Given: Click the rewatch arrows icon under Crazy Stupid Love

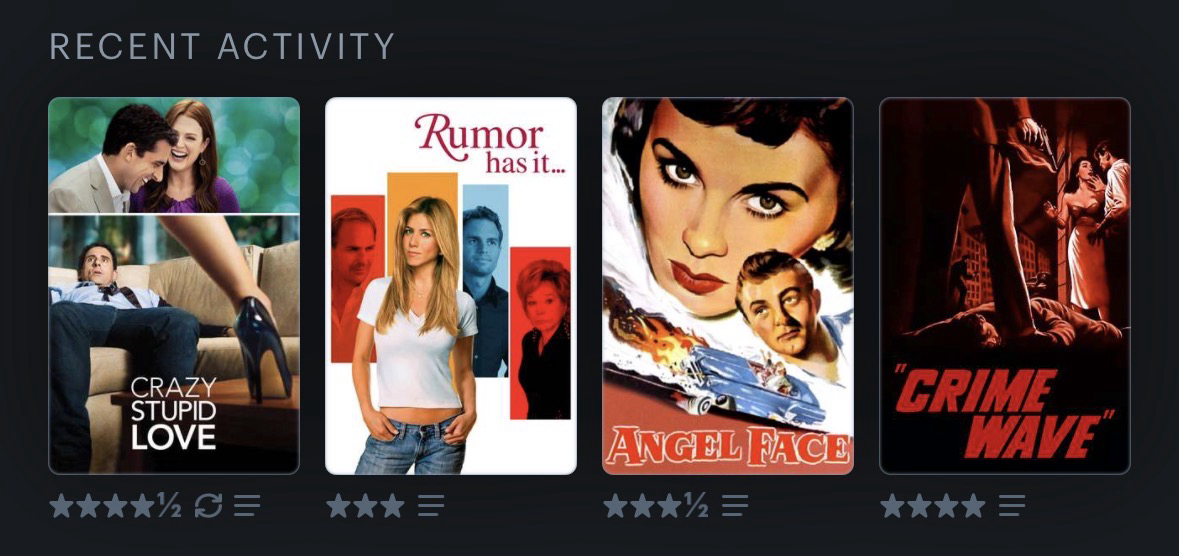Looking at the screenshot, I should (208, 506).
